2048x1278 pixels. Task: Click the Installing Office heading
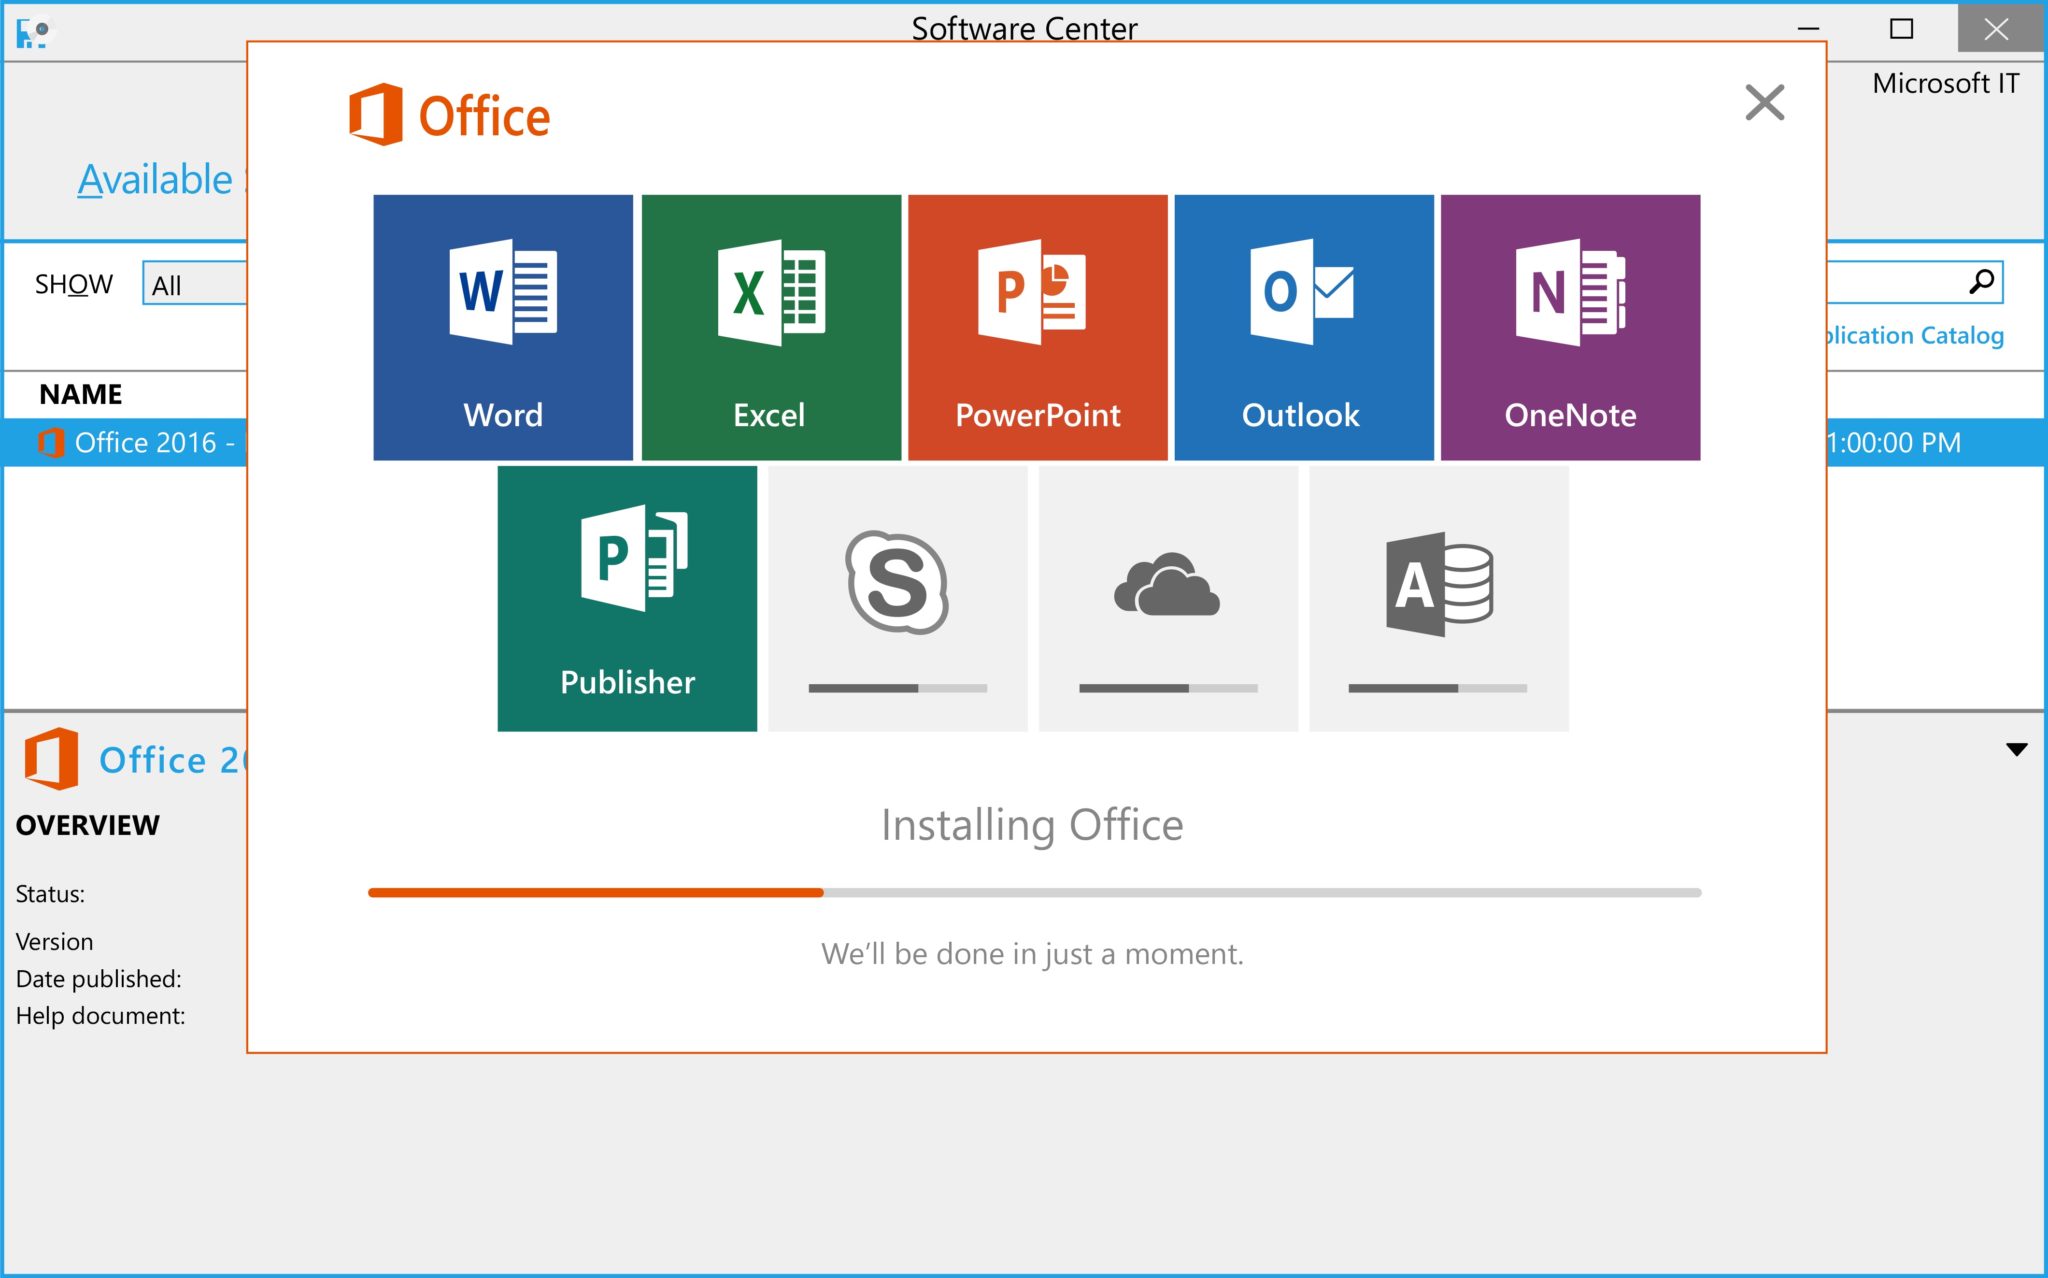point(1032,825)
